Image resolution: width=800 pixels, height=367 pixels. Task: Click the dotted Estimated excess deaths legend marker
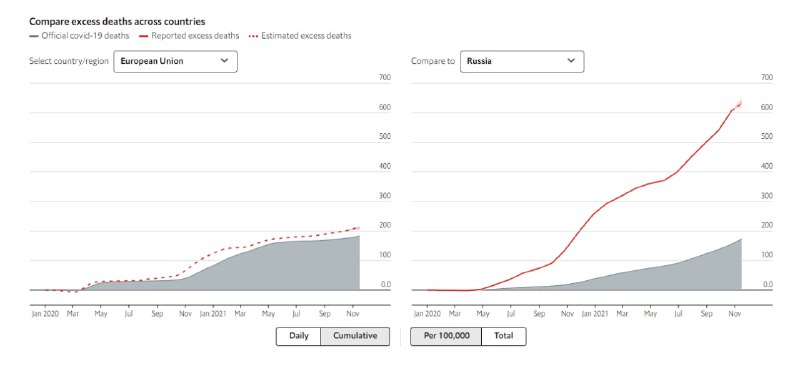coord(253,36)
